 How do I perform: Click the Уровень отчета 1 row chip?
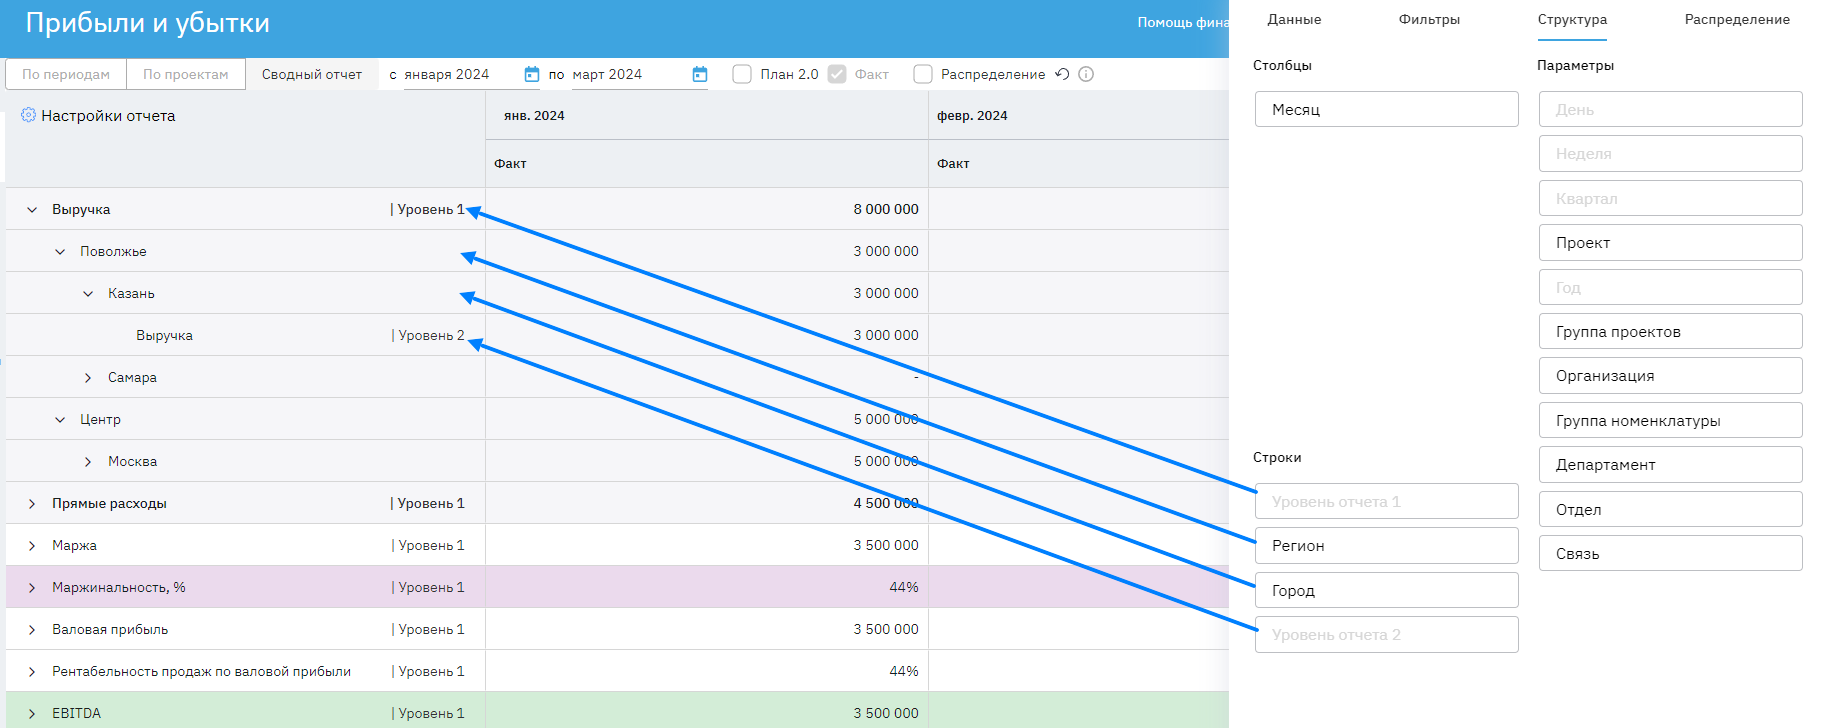coord(1386,501)
